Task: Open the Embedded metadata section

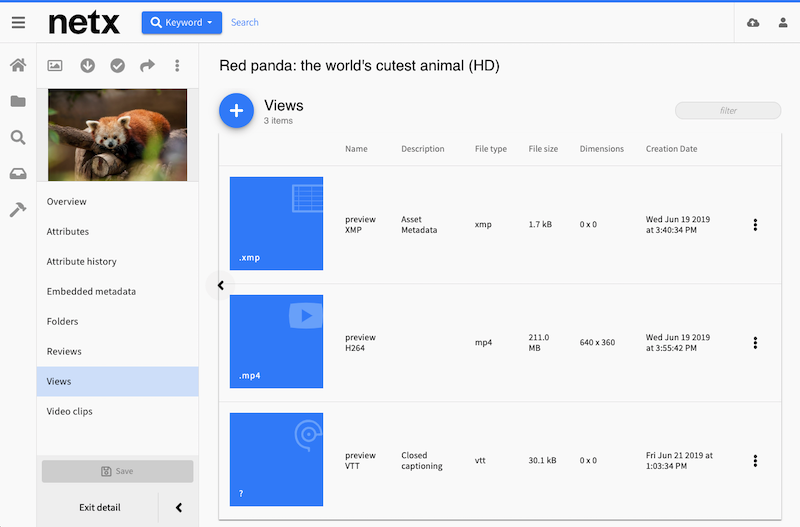Action: (x=117, y=291)
